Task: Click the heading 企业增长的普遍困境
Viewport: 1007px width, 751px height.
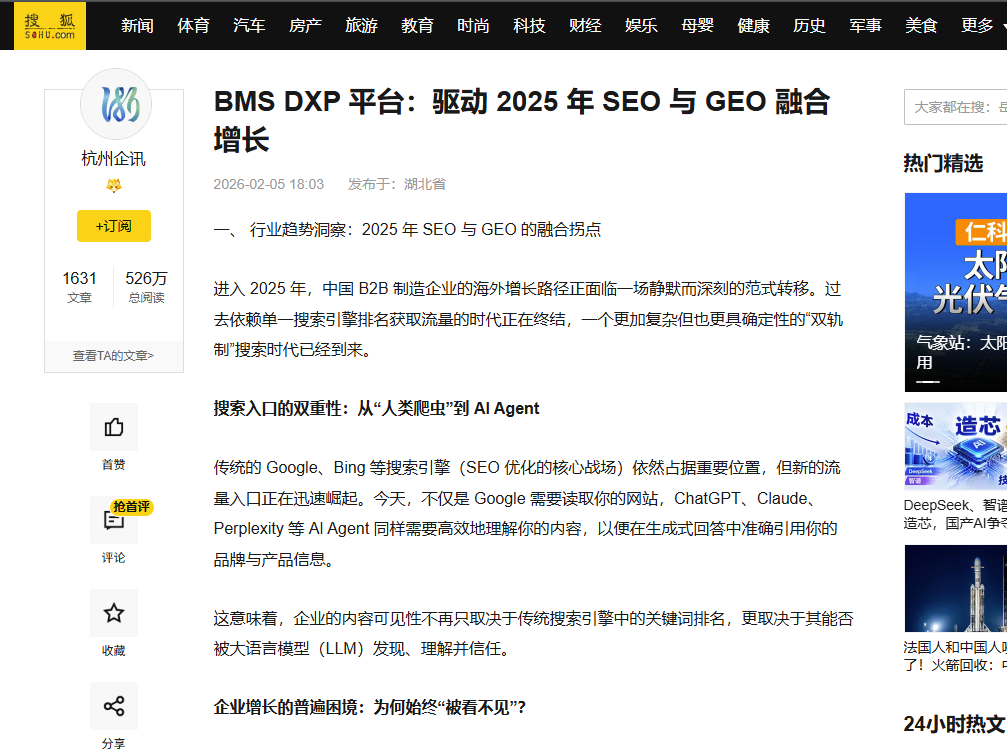Action: (x=370, y=707)
